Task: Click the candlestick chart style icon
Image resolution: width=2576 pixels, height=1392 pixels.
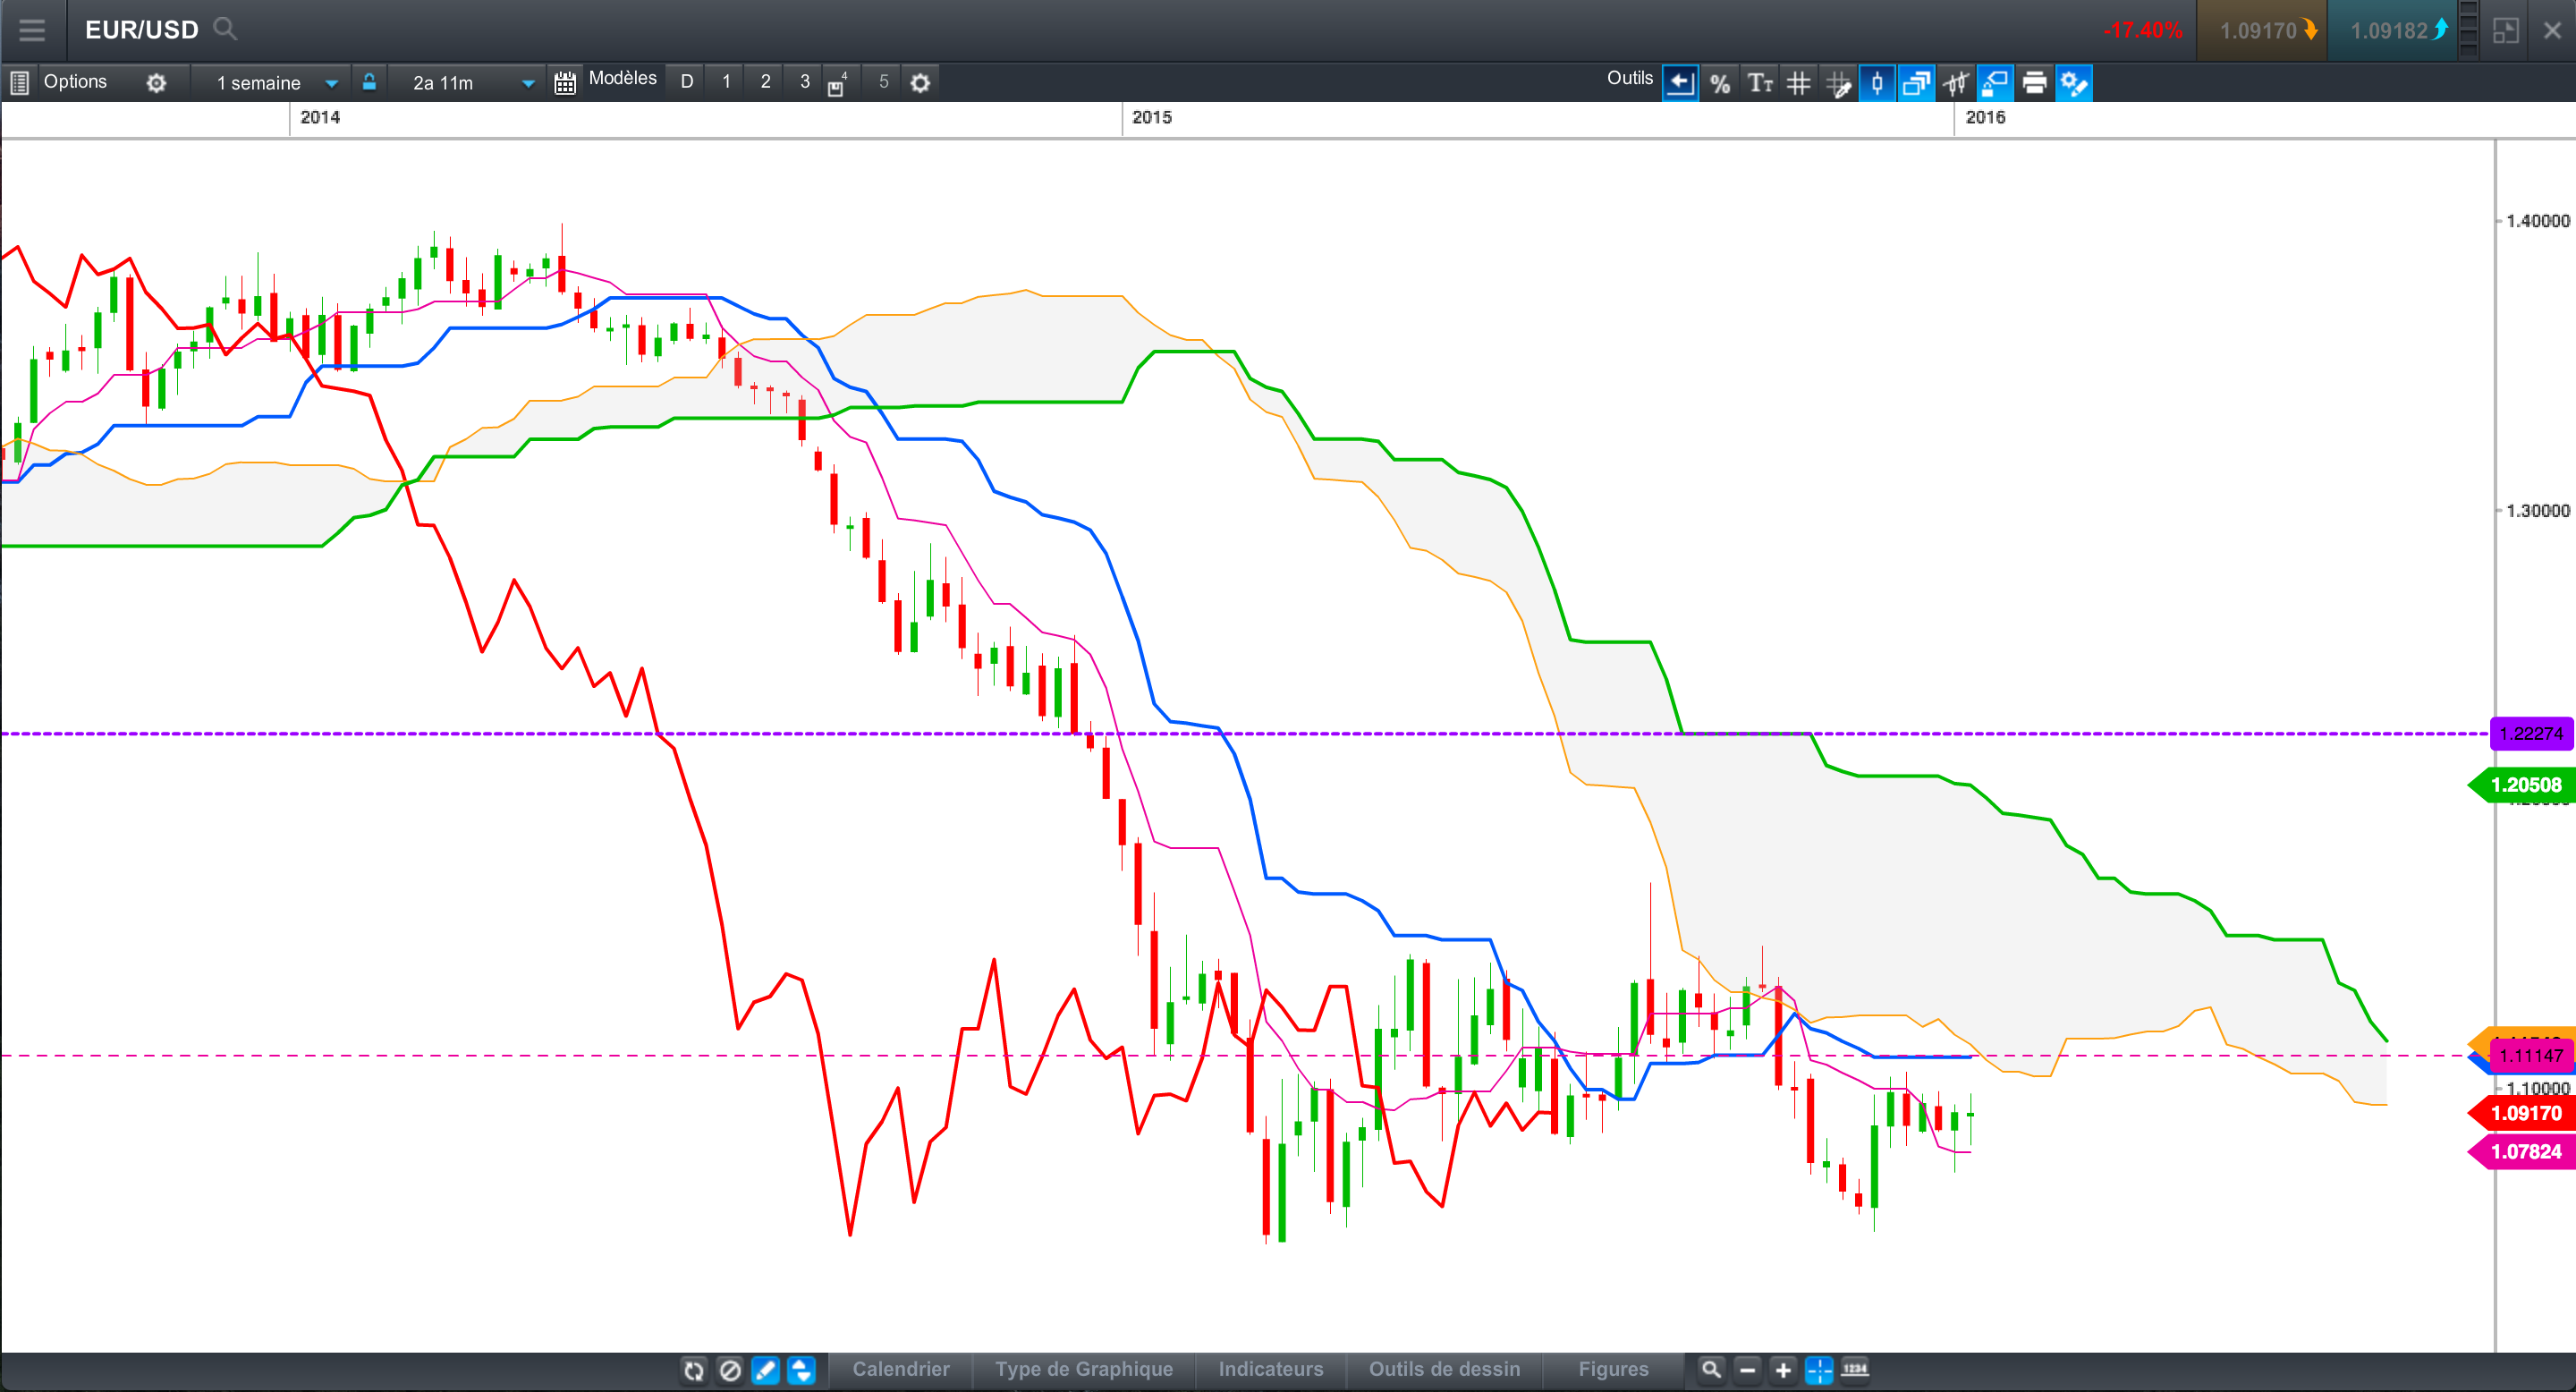Action: (x=1877, y=83)
